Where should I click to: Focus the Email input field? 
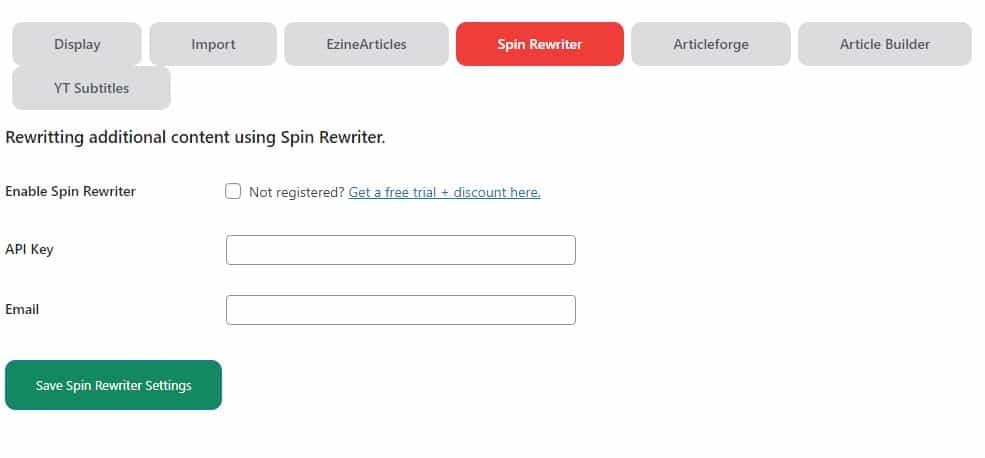point(401,310)
